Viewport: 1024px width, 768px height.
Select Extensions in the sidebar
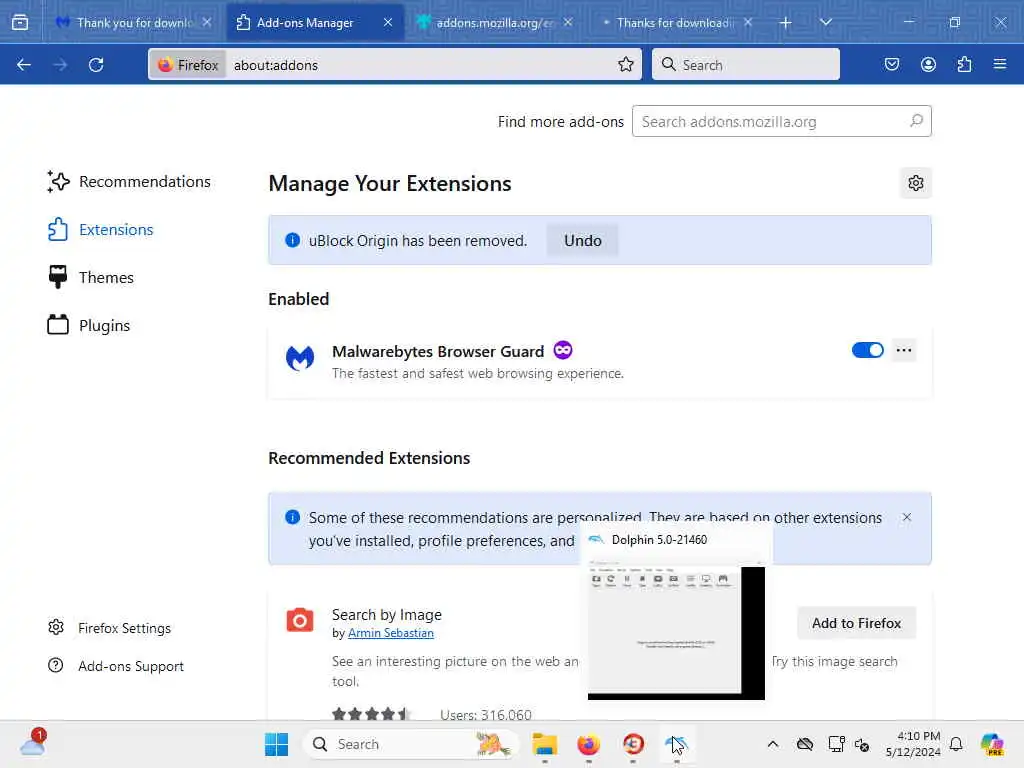(100, 230)
